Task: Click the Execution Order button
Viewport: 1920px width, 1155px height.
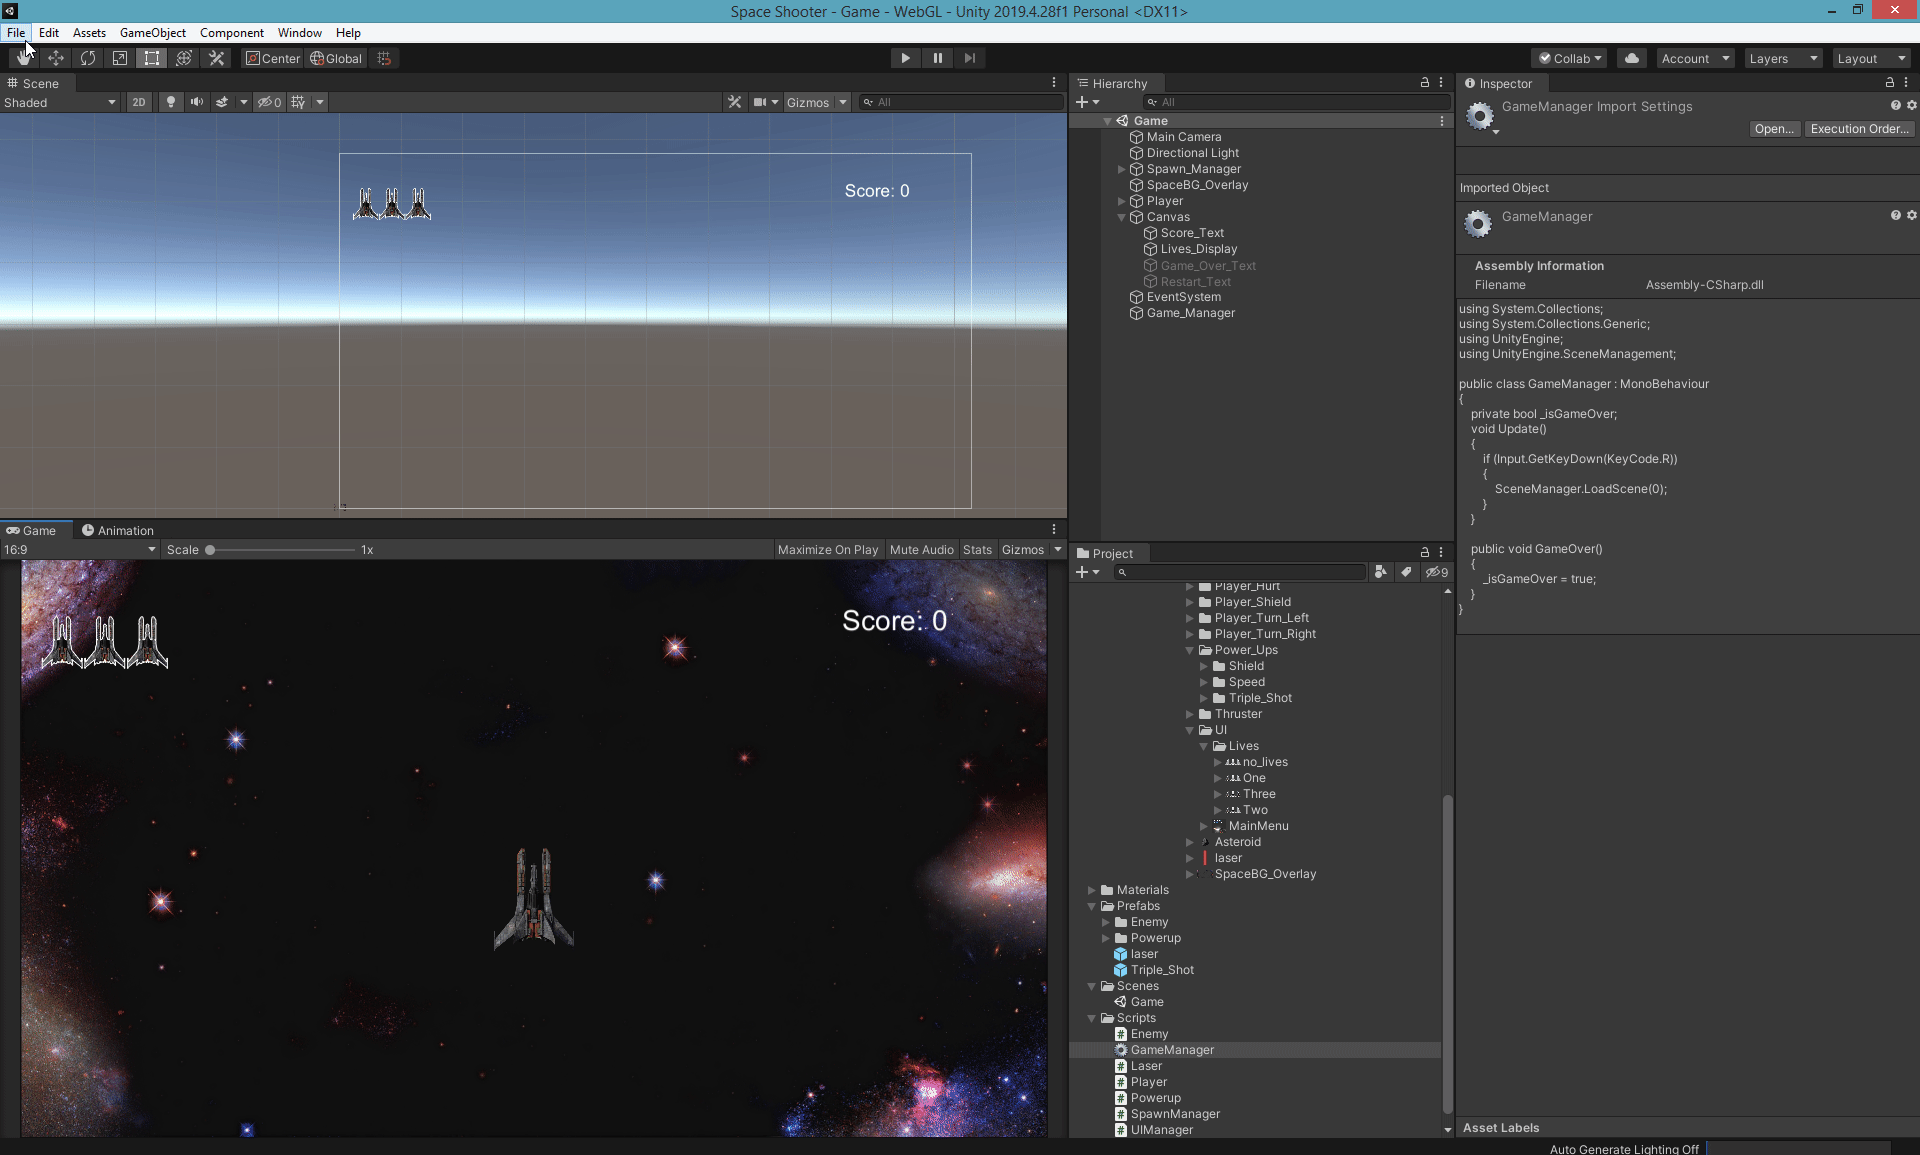Action: point(1859,129)
